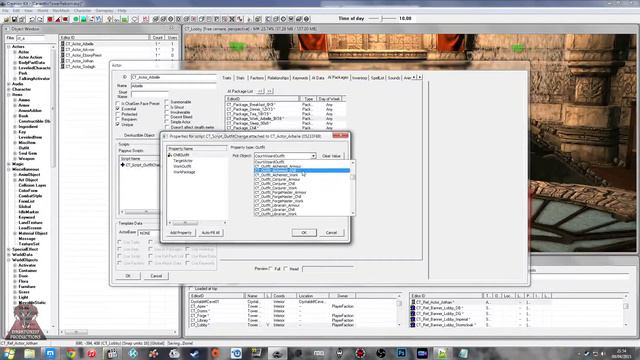Click the first red square toolbar icon

tap(50, 19)
